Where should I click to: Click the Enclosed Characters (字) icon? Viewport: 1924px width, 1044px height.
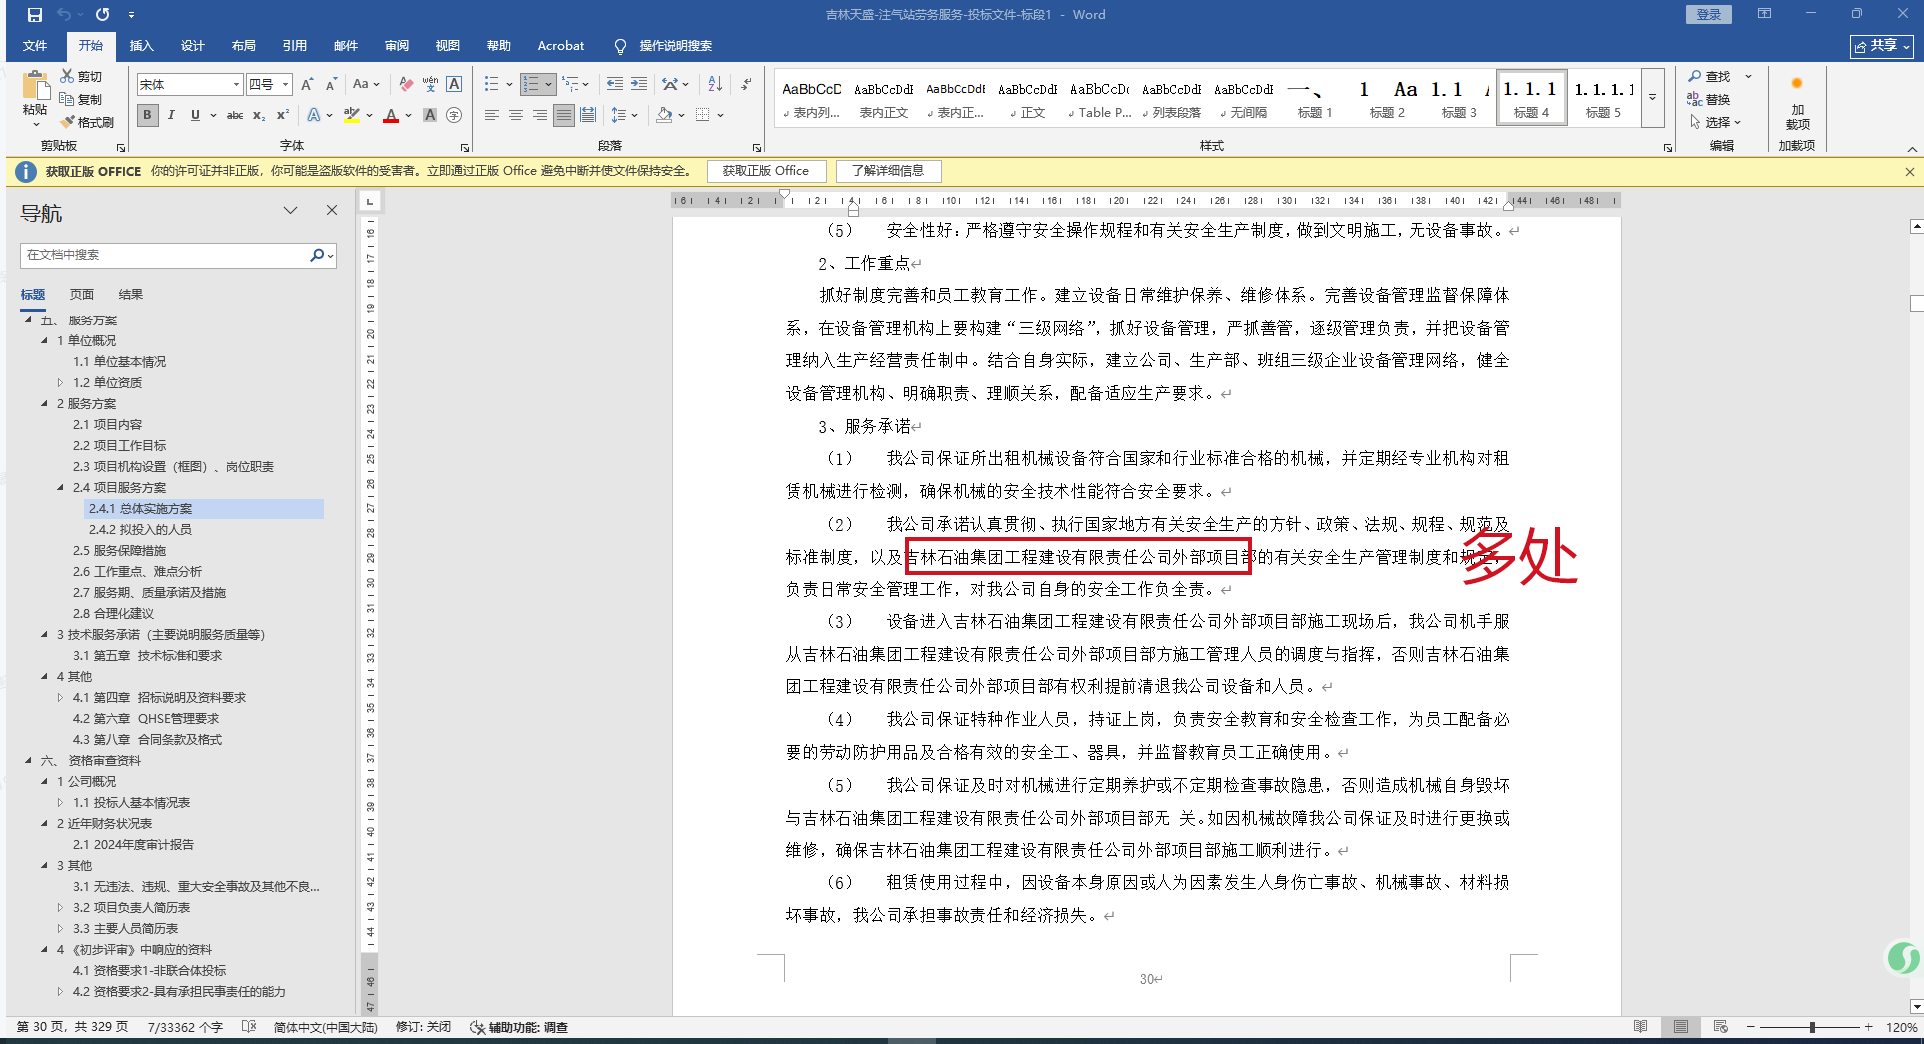[454, 115]
